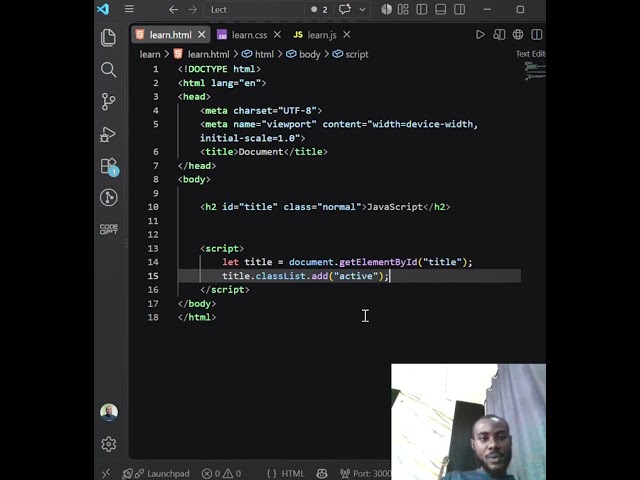The height and width of the screenshot is (480, 640).
Task: Switch to the learn.html tab
Action: click(x=170, y=35)
